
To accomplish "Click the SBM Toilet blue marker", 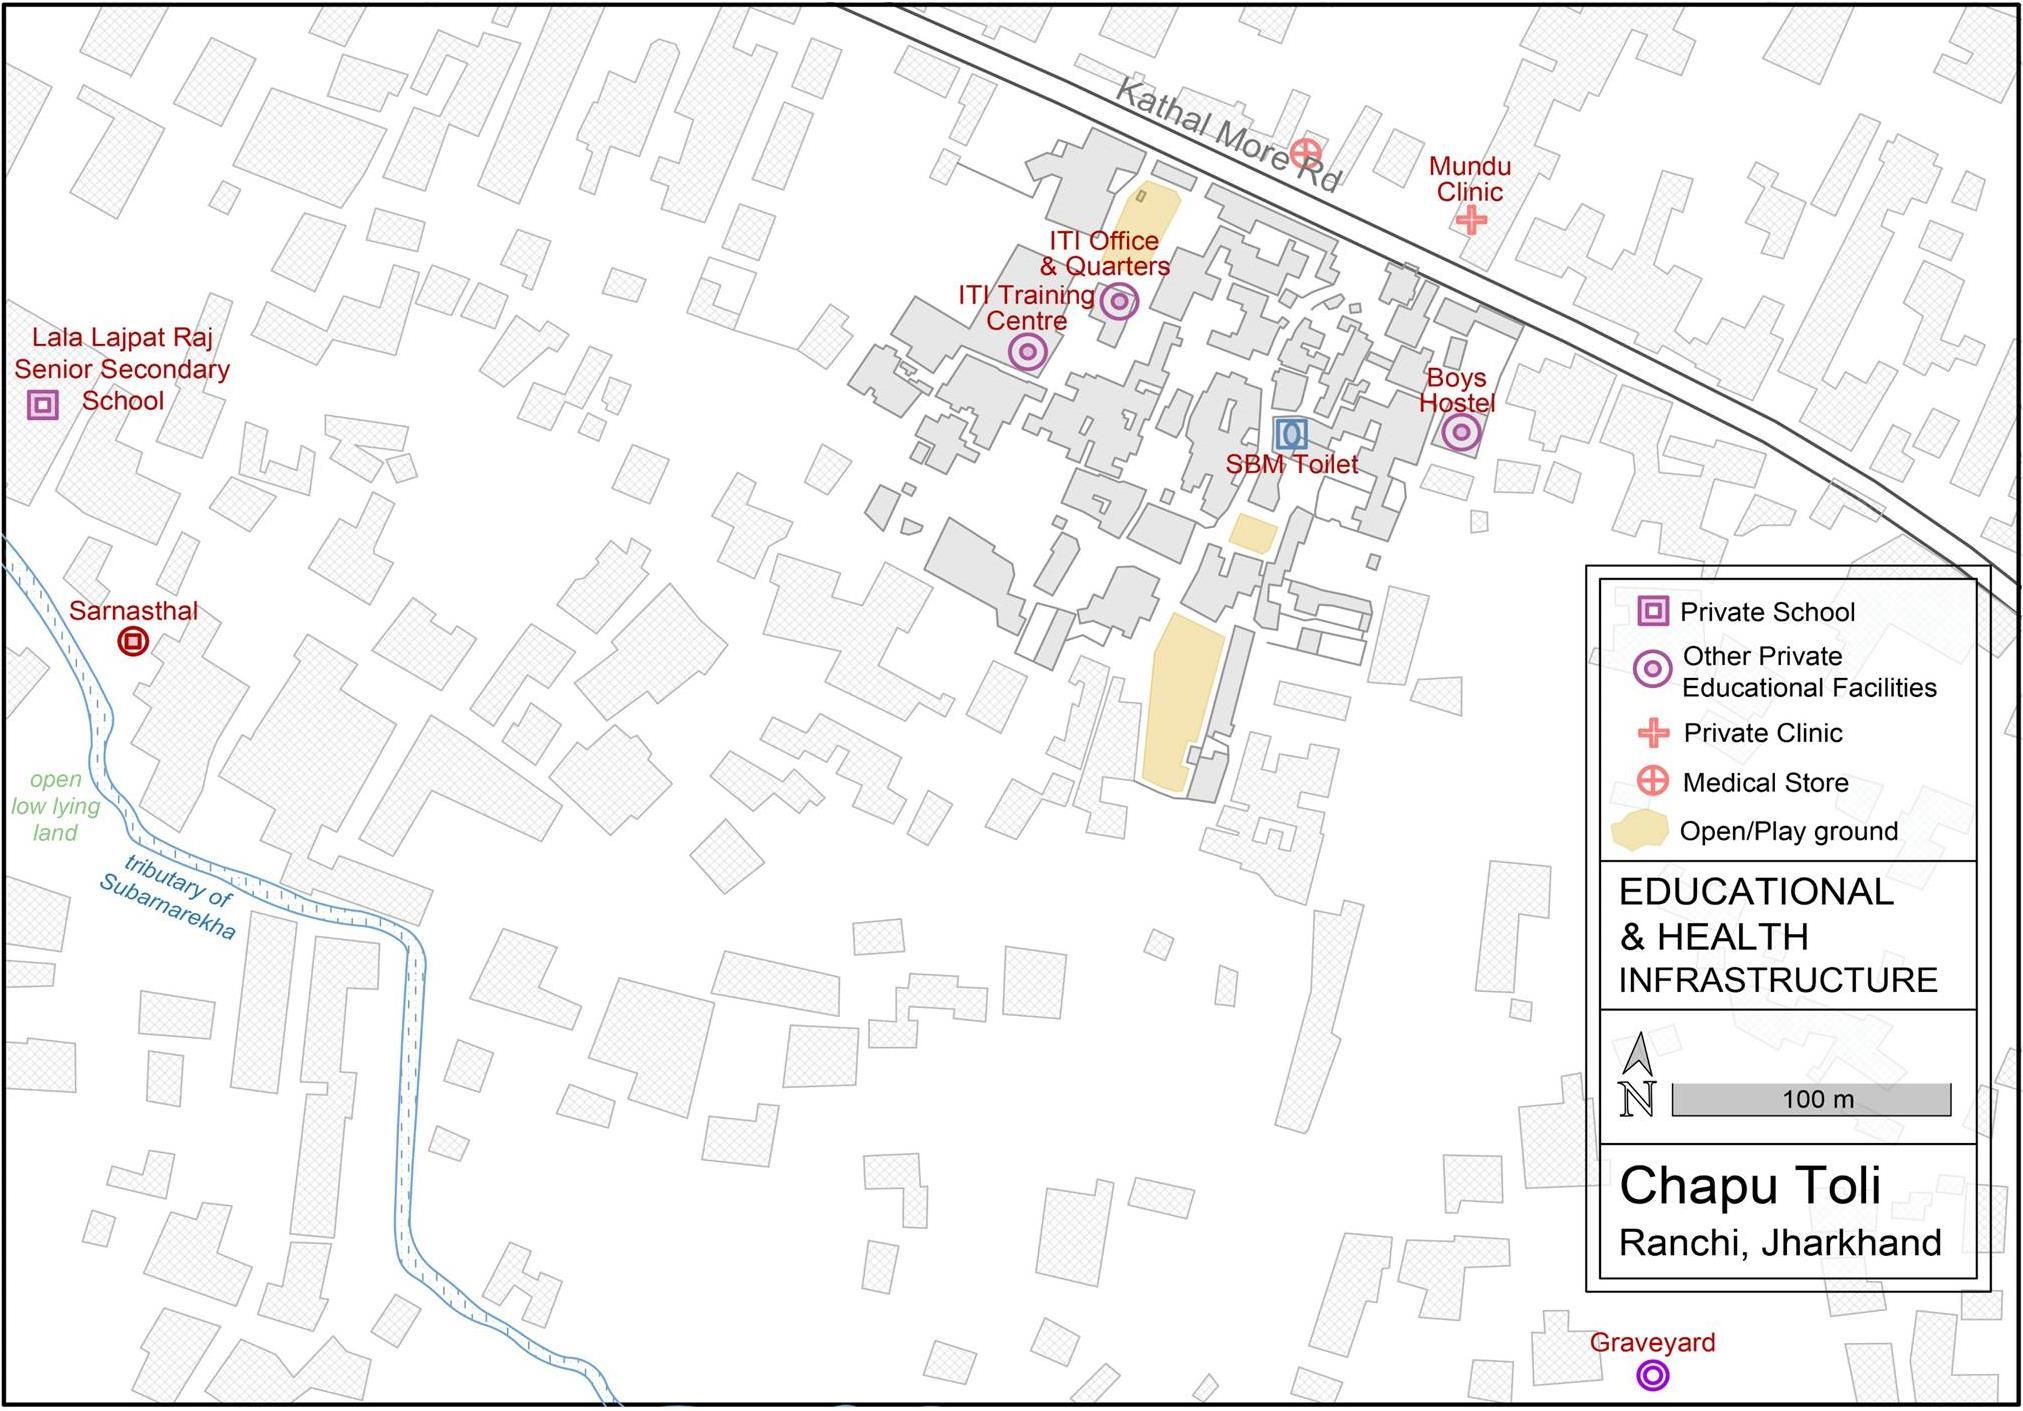I will pyautogui.click(x=1290, y=433).
